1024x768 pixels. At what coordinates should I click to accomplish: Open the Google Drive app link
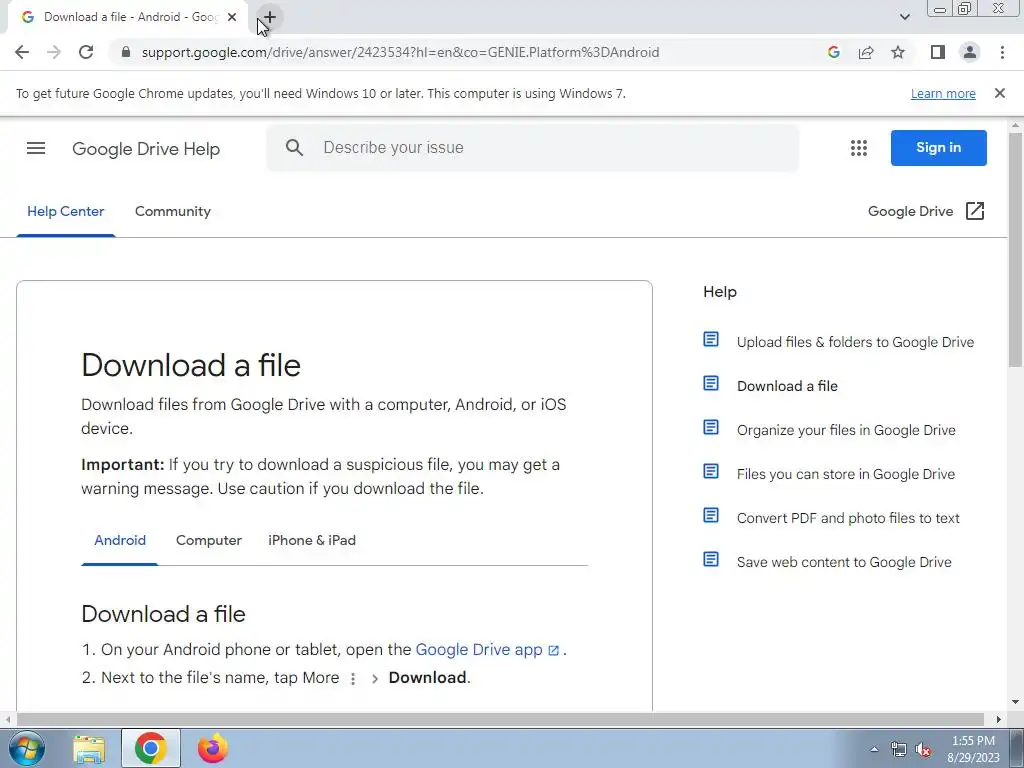coord(479,650)
